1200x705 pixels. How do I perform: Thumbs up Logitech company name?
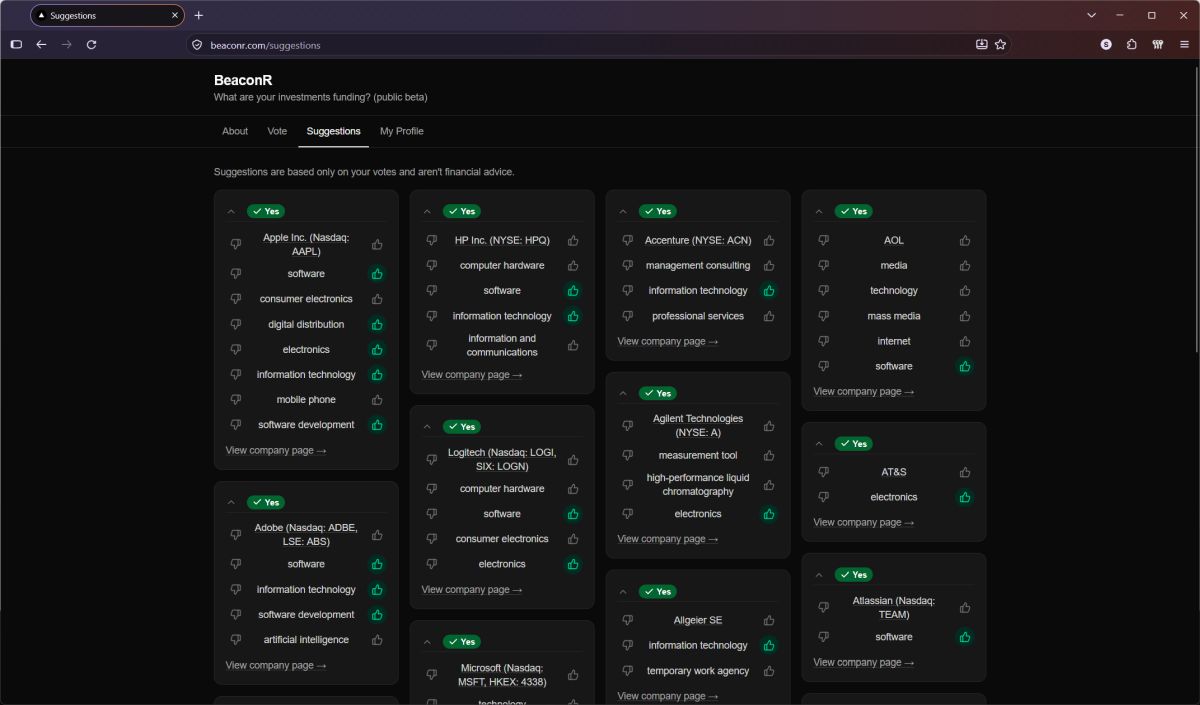click(573, 460)
